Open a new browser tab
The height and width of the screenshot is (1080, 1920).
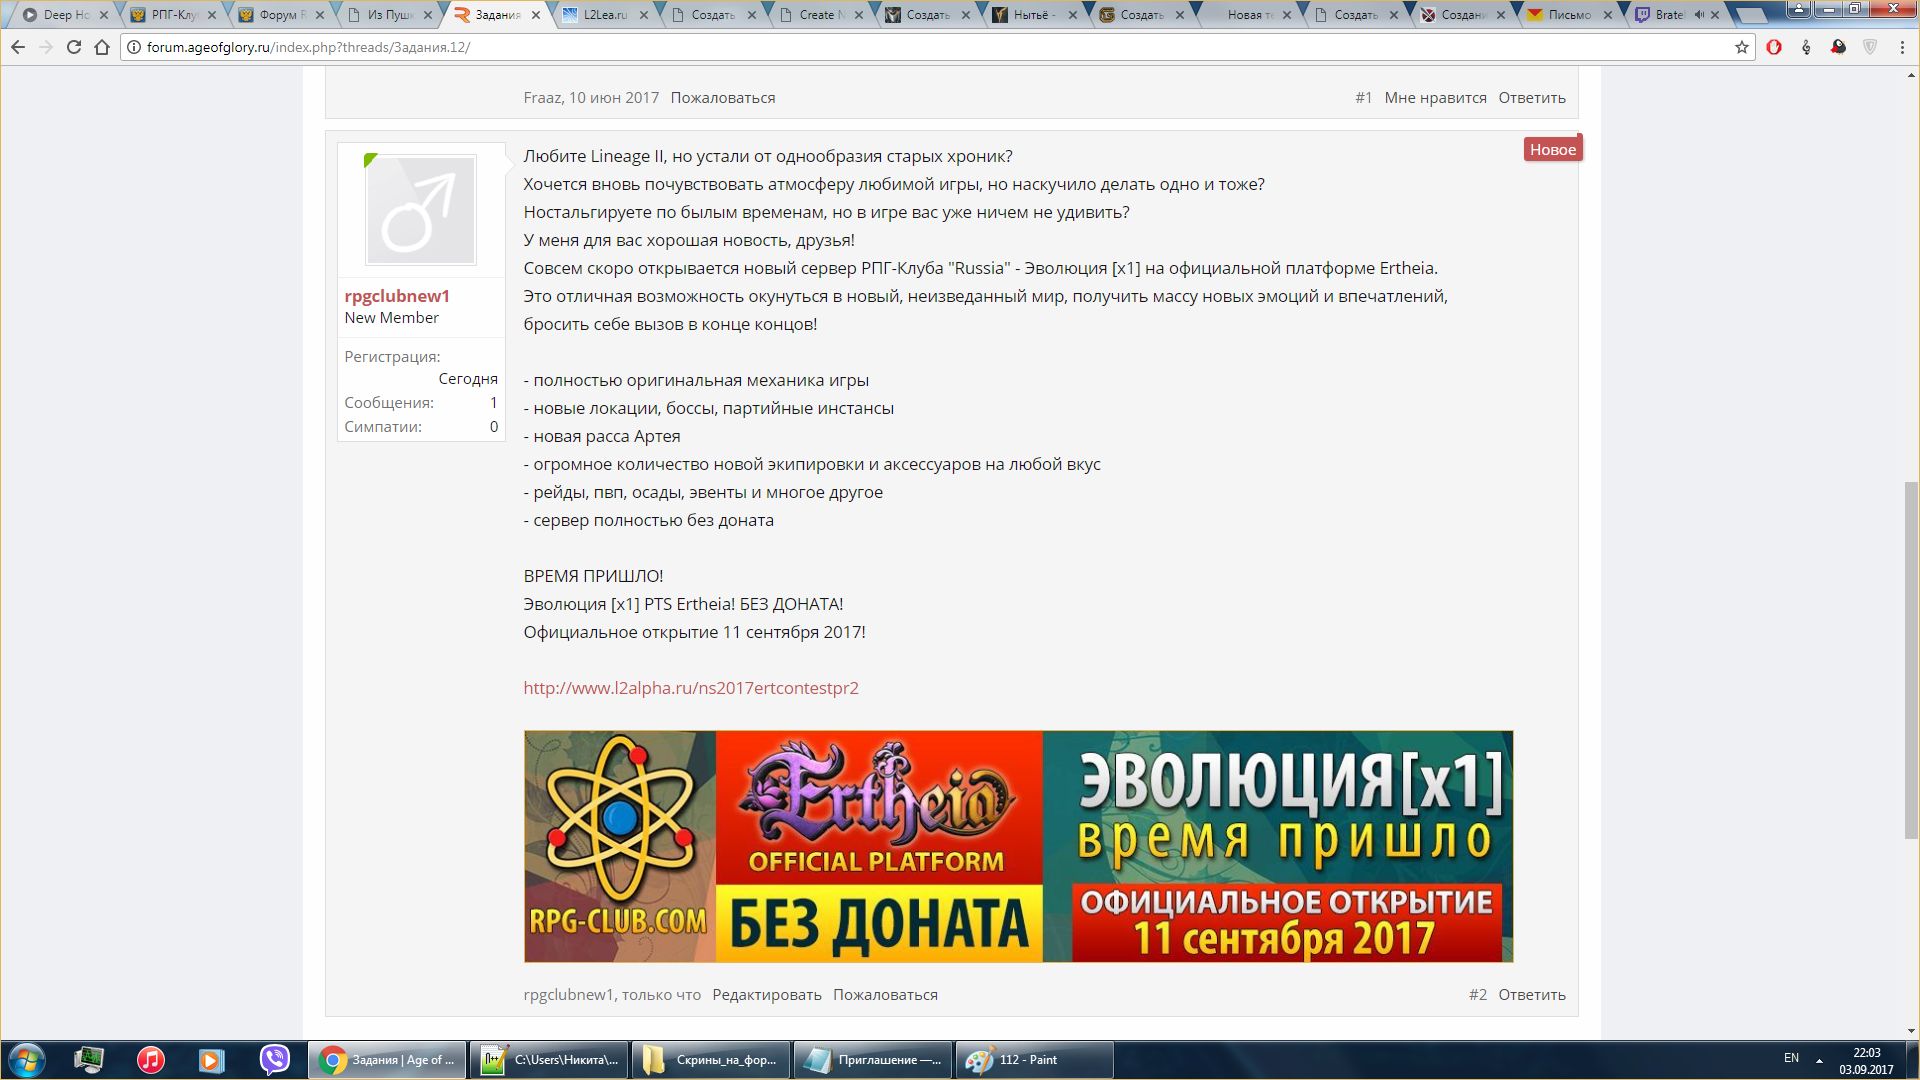pyautogui.click(x=1752, y=15)
